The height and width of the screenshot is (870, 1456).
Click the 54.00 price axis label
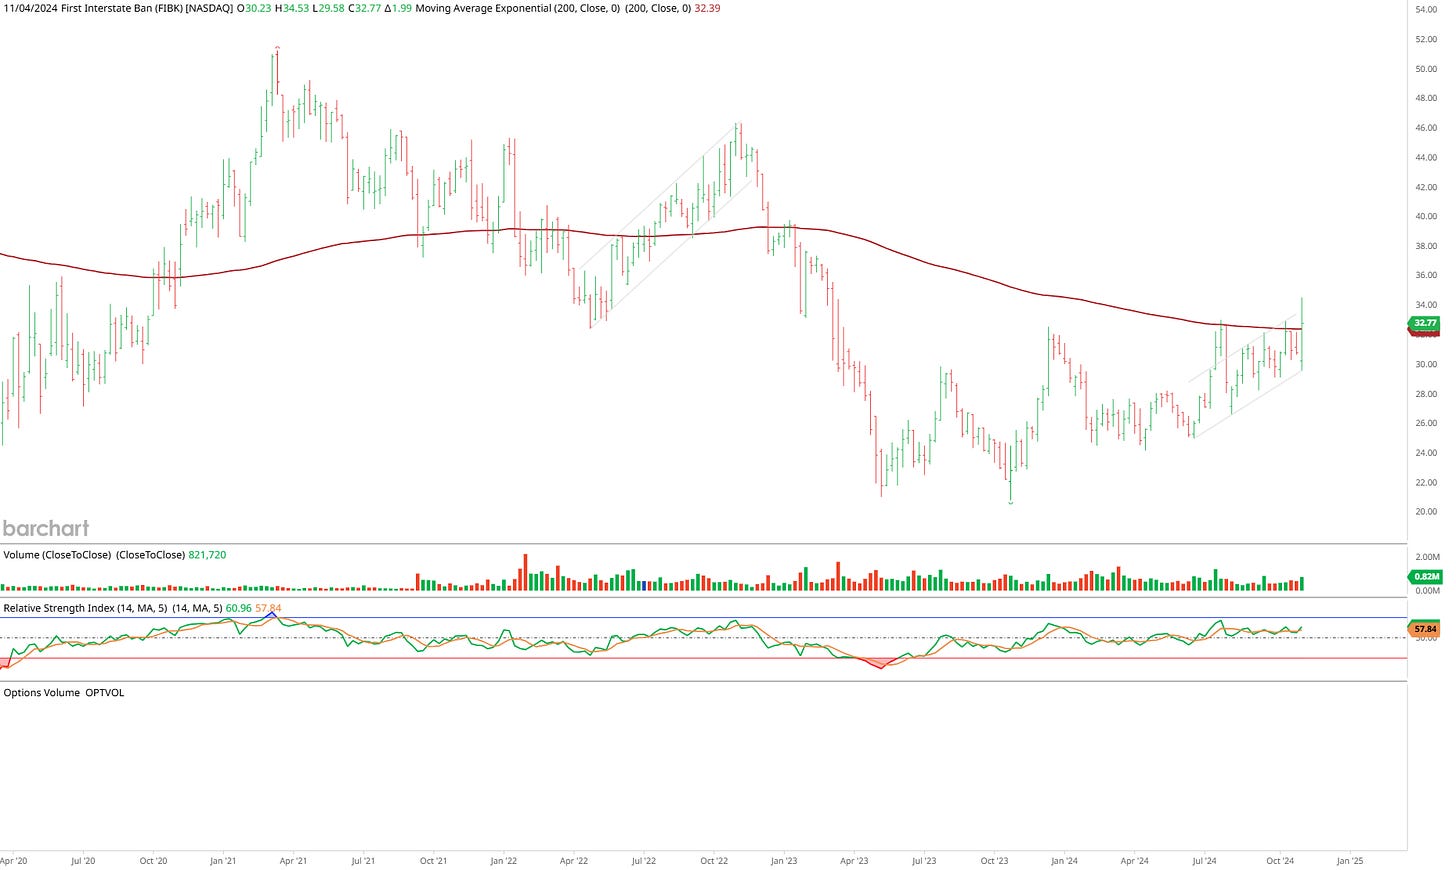click(1426, 9)
